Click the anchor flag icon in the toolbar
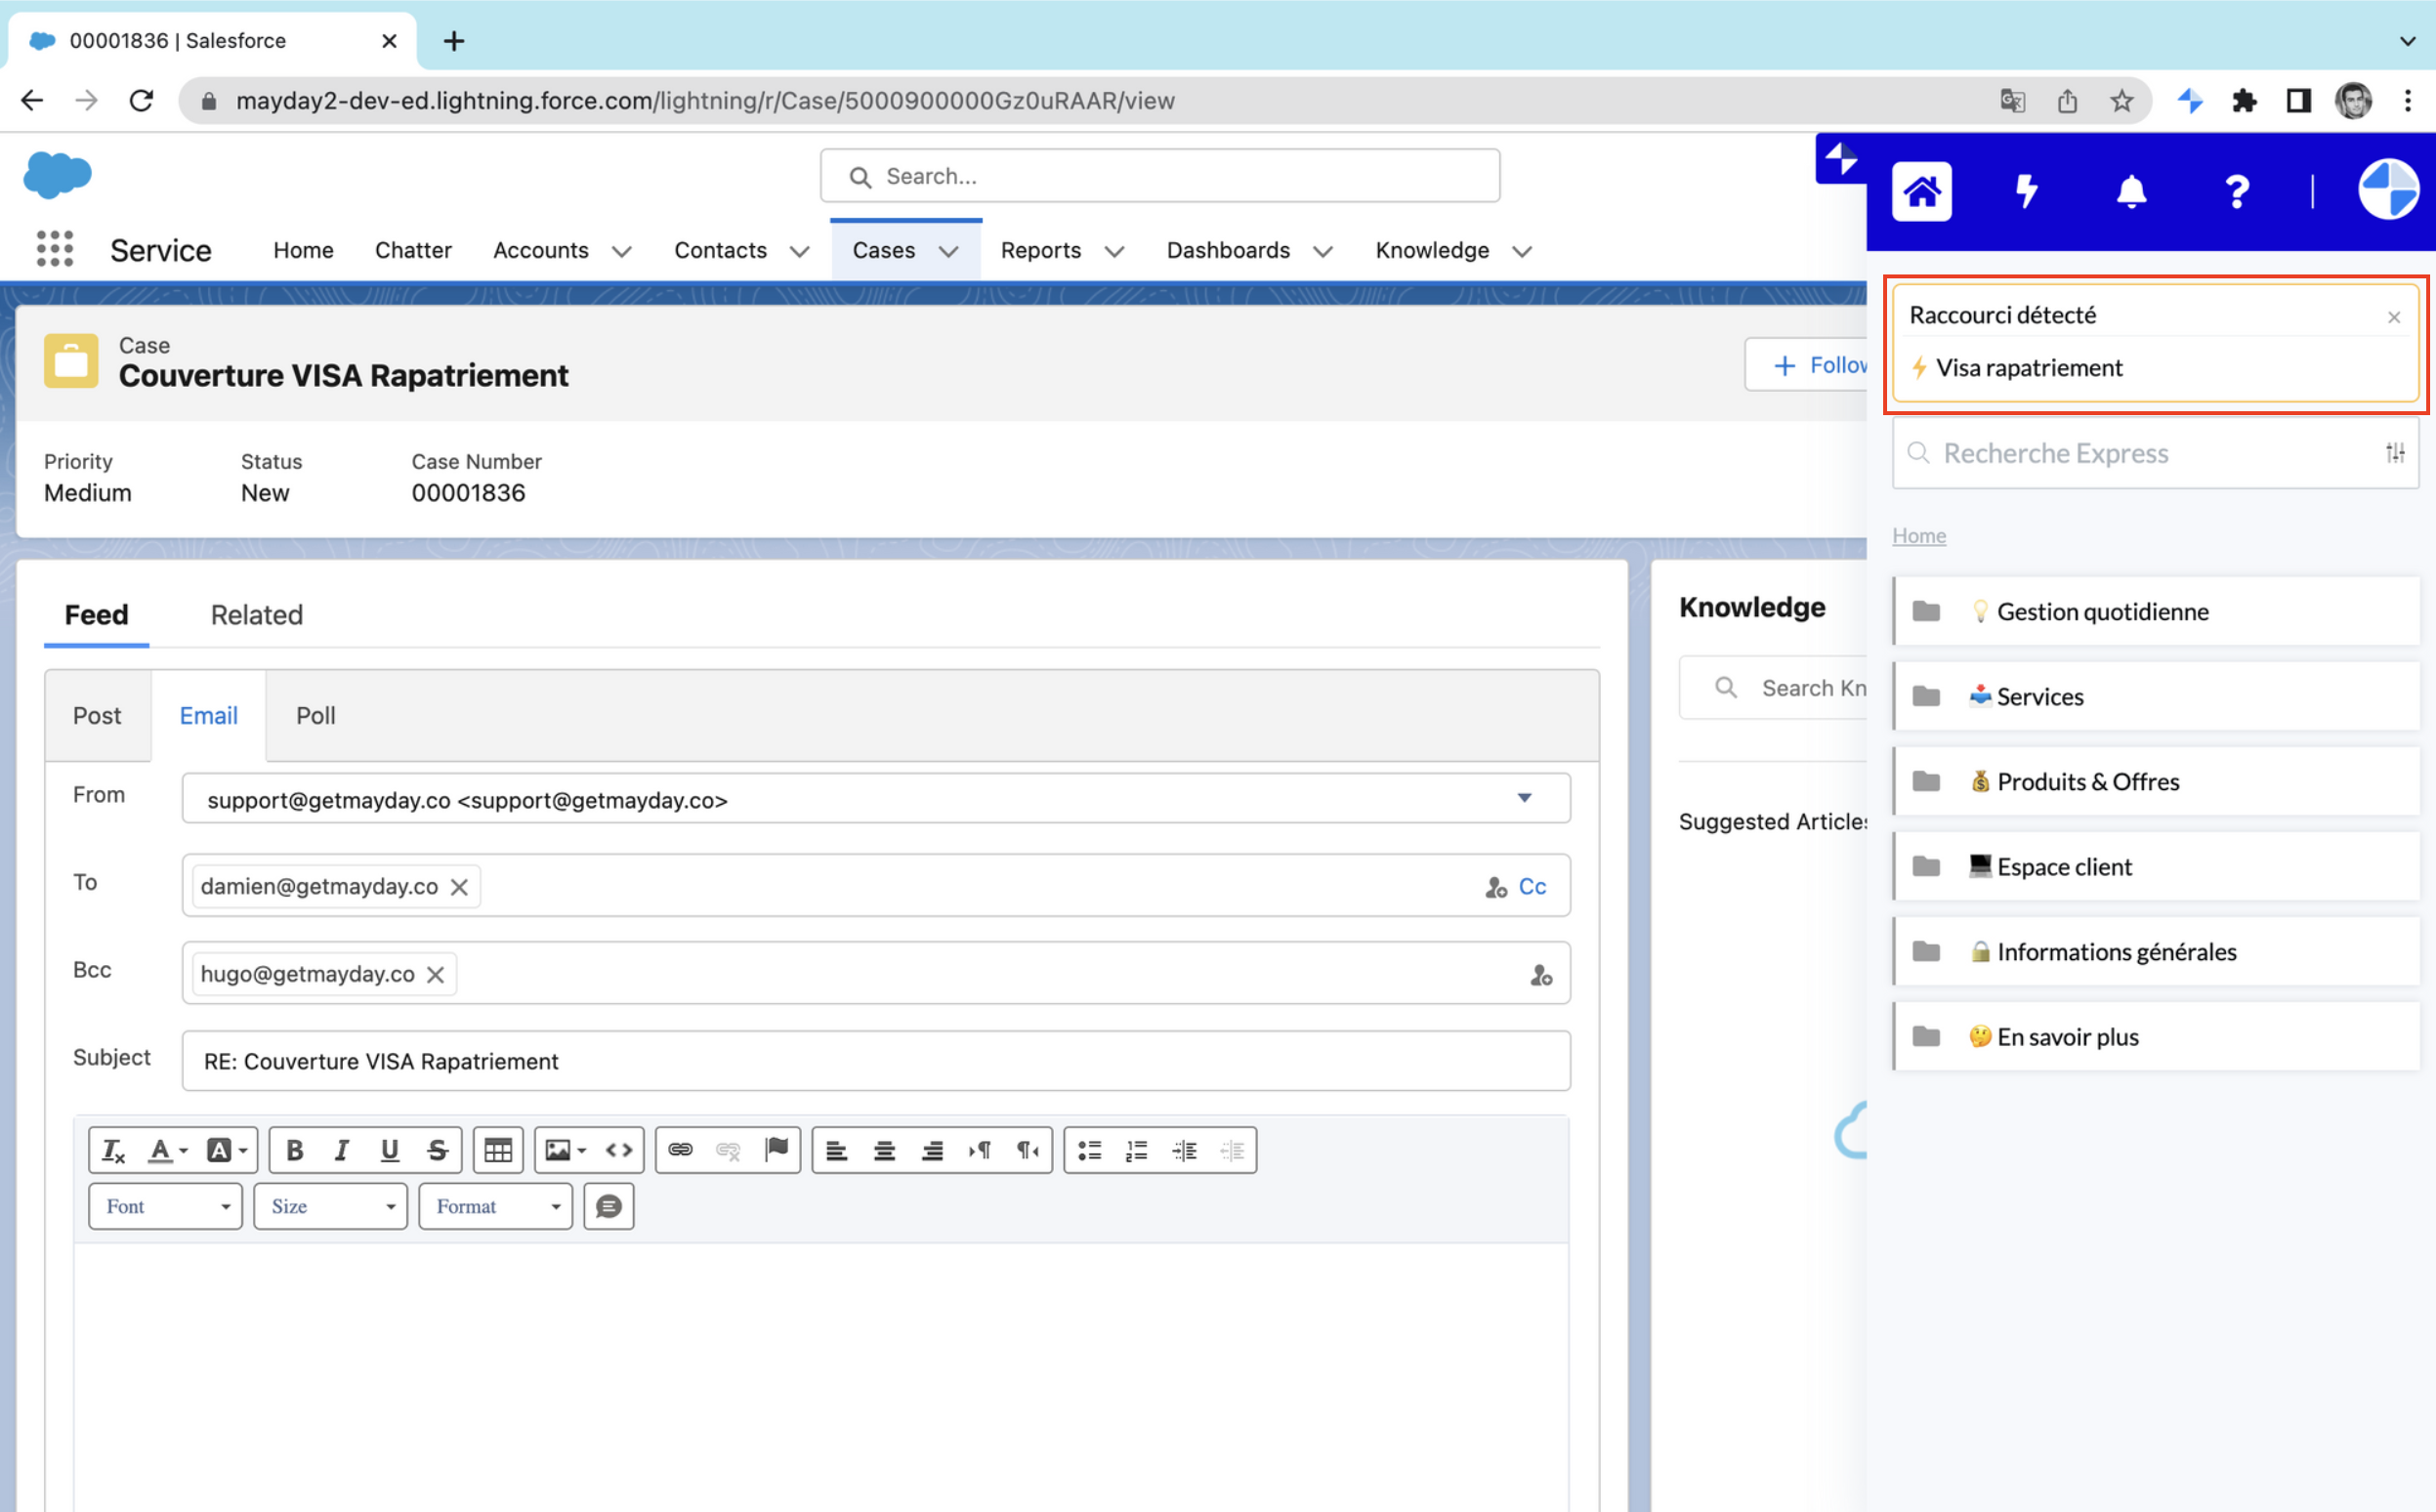2436x1512 pixels. point(776,1150)
